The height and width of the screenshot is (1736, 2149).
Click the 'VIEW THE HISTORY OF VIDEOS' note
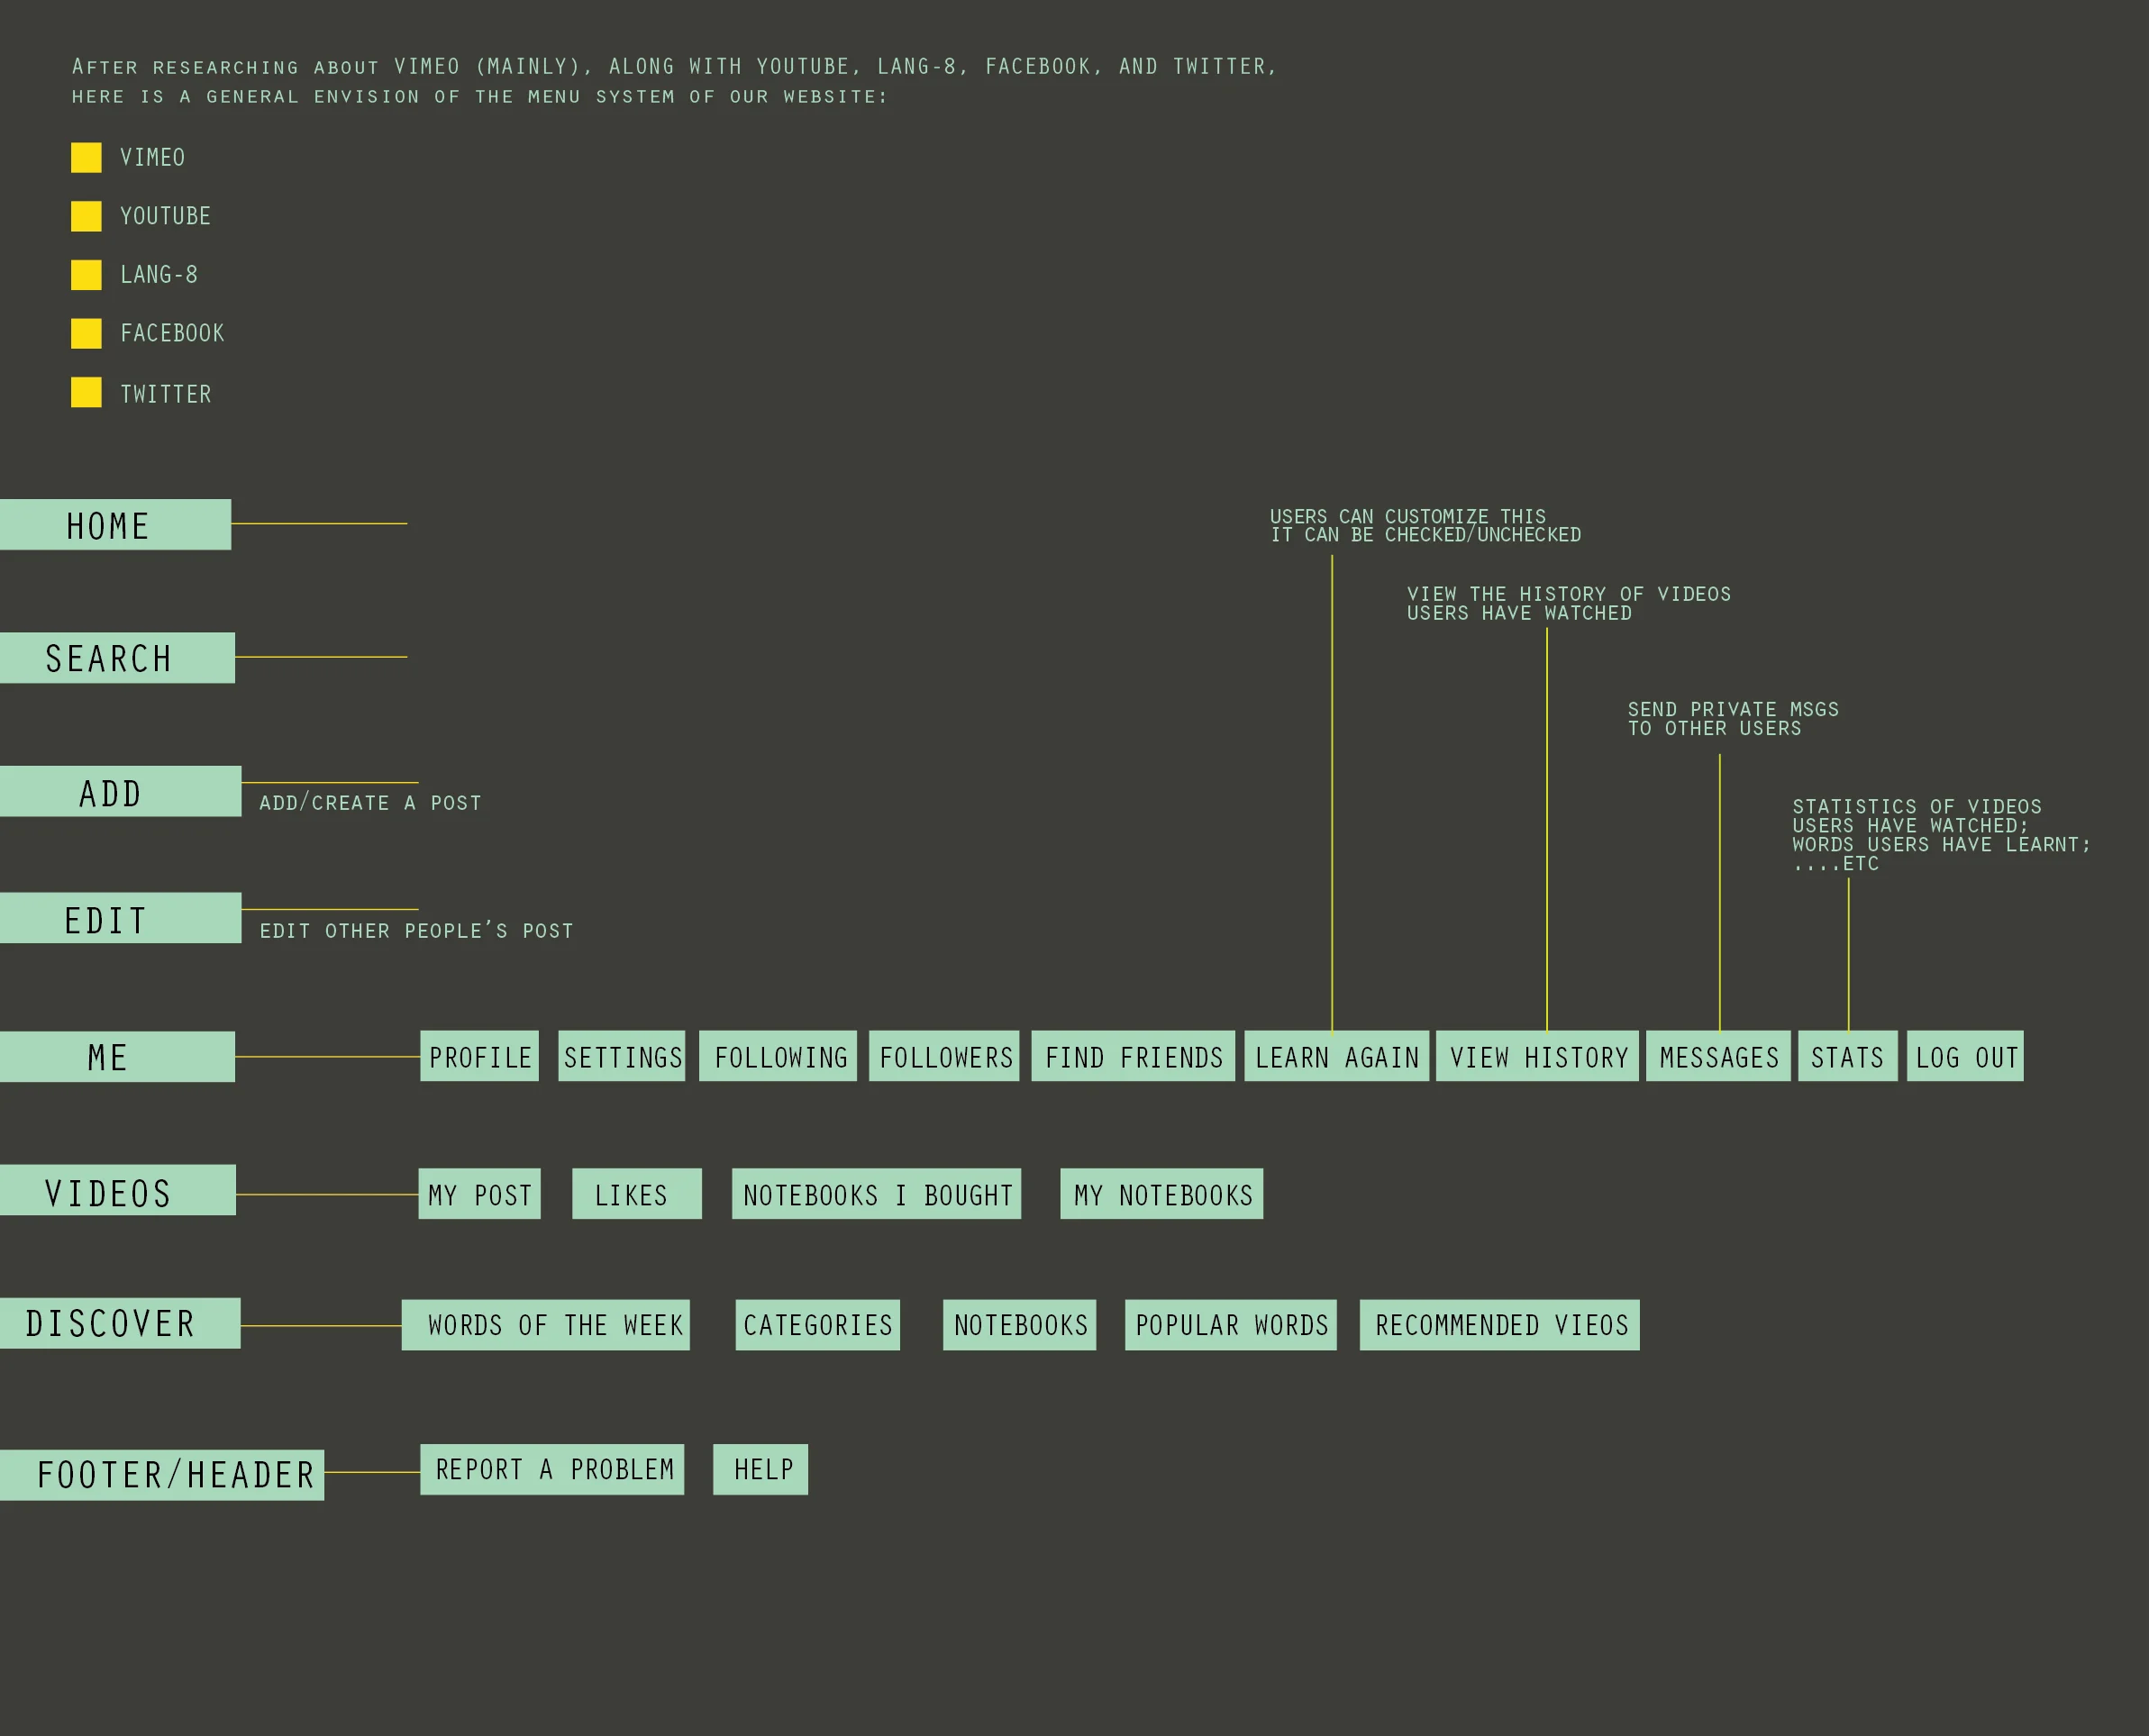[1569, 604]
